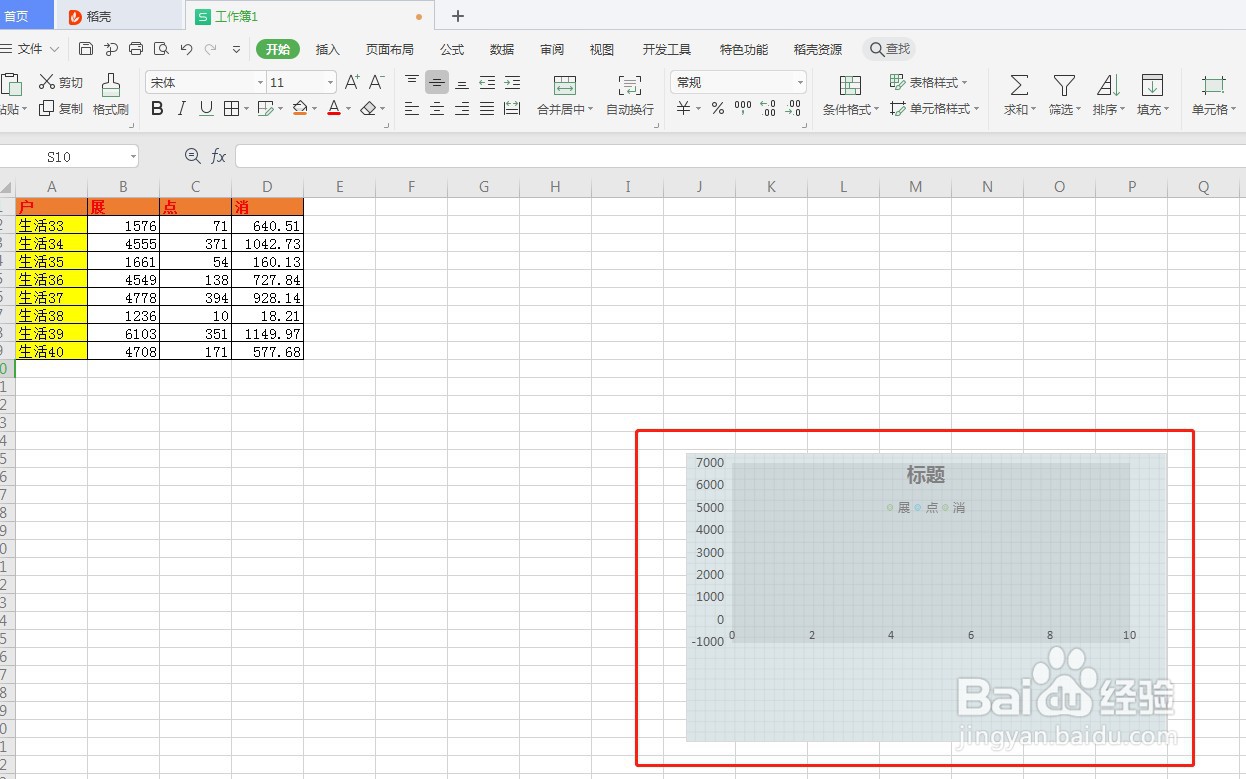The image size is (1246, 779).
Task: Toggle Underline formatting
Action: click(x=206, y=108)
